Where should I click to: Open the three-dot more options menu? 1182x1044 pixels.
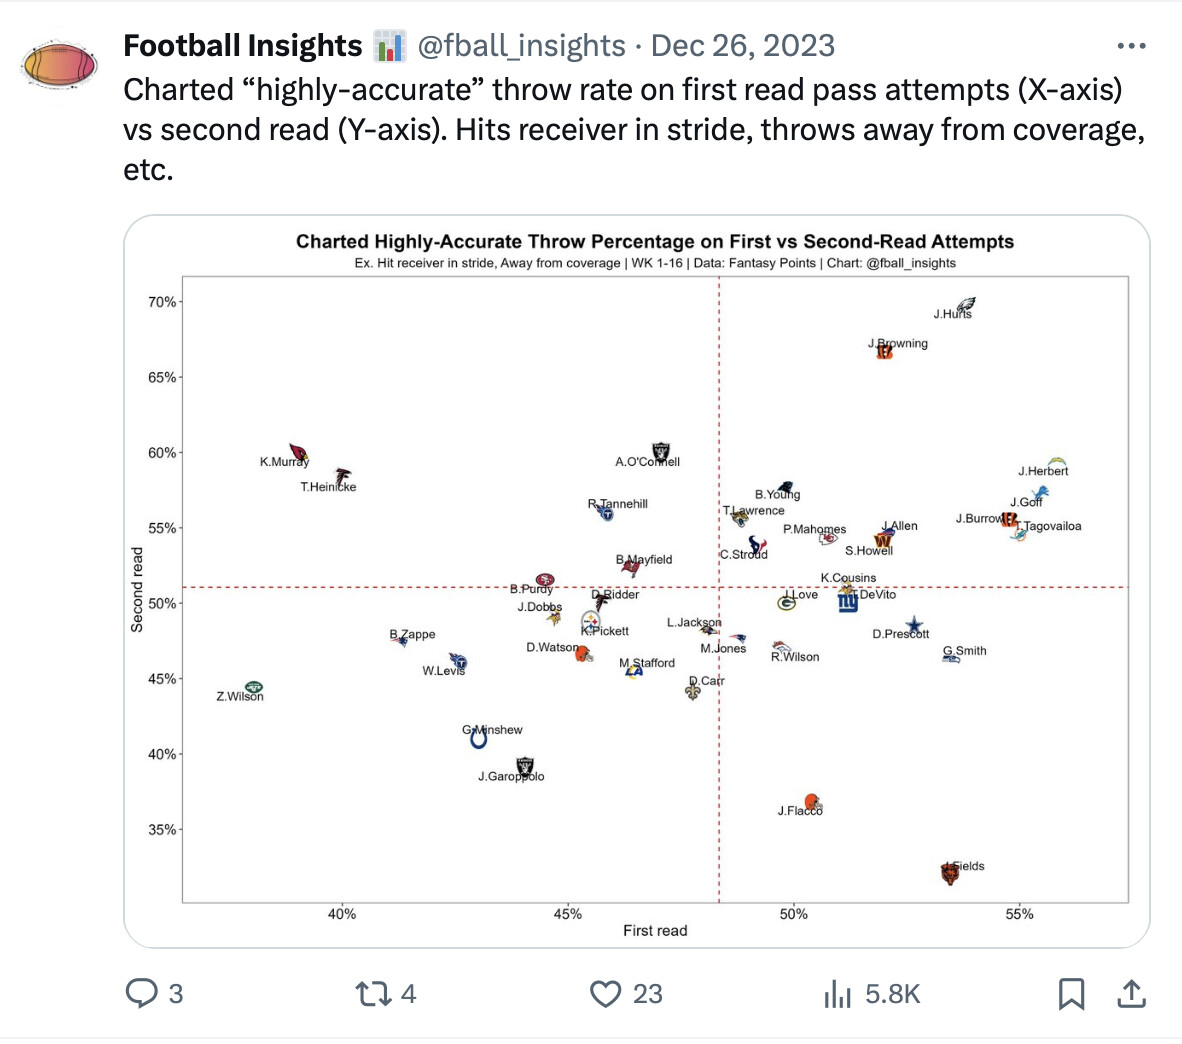pos(1131,46)
